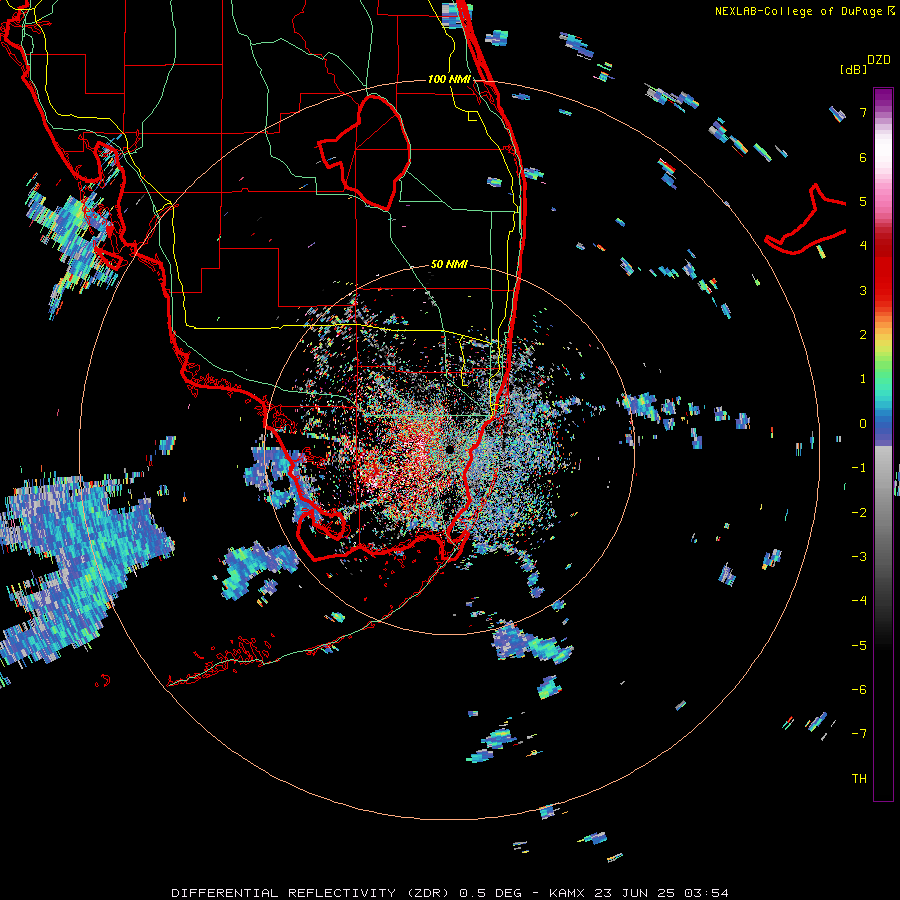The height and width of the screenshot is (900, 900).
Task: Click the -2 value on the color scale
Action: pyautogui.click(x=859, y=513)
